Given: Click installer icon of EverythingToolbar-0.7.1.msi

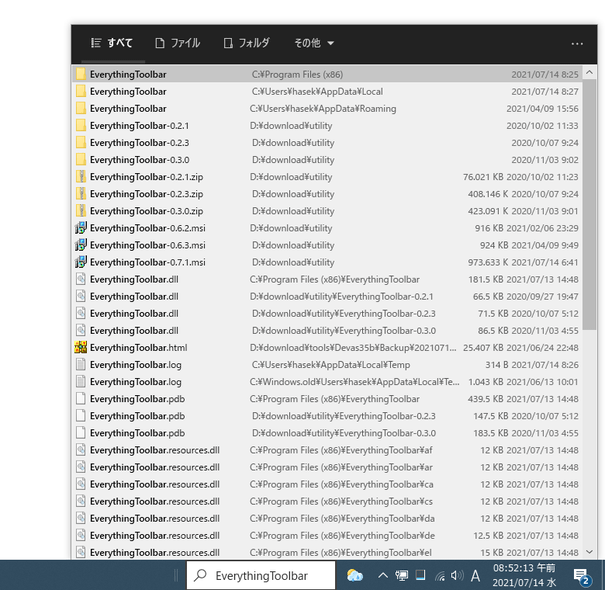Looking at the screenshot, I should click(x=81, y=262).
